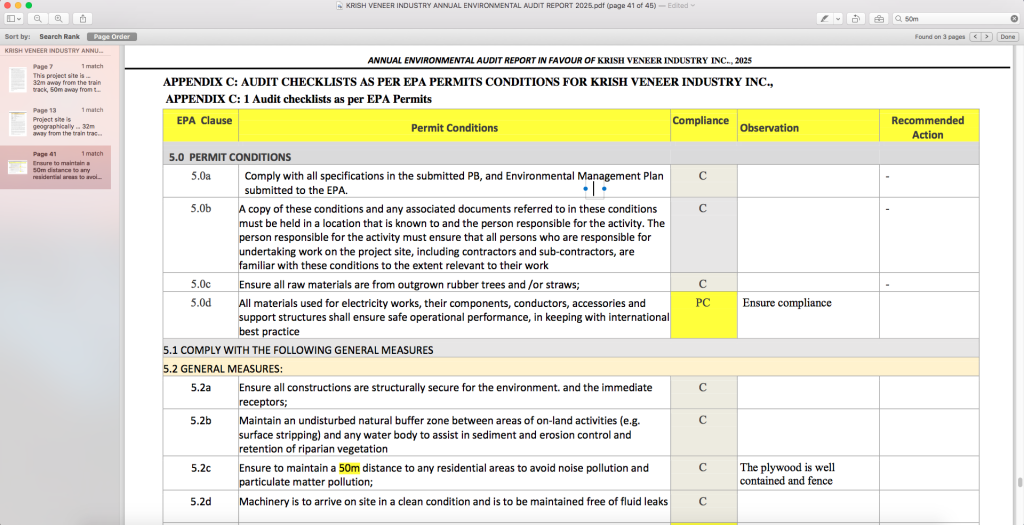Go to next search result
This screenshot has height=525, width=1024.
click(x=987, y=37)
